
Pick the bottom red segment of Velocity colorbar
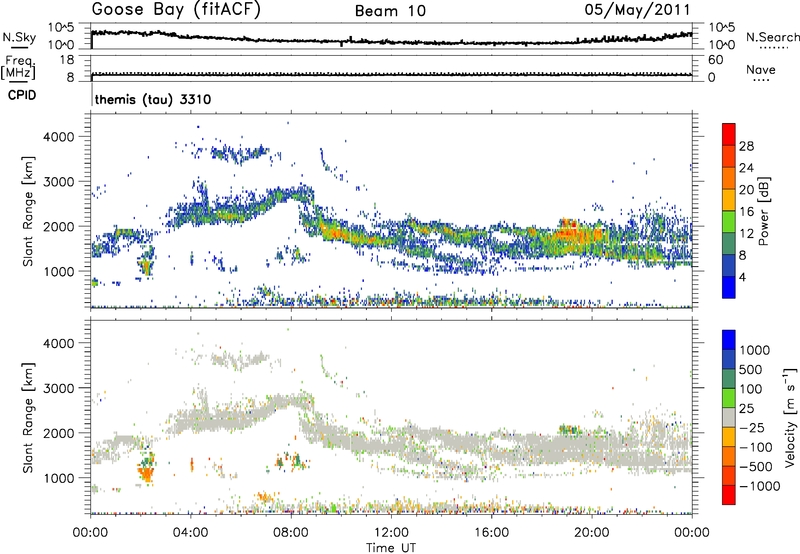point(729,495)
